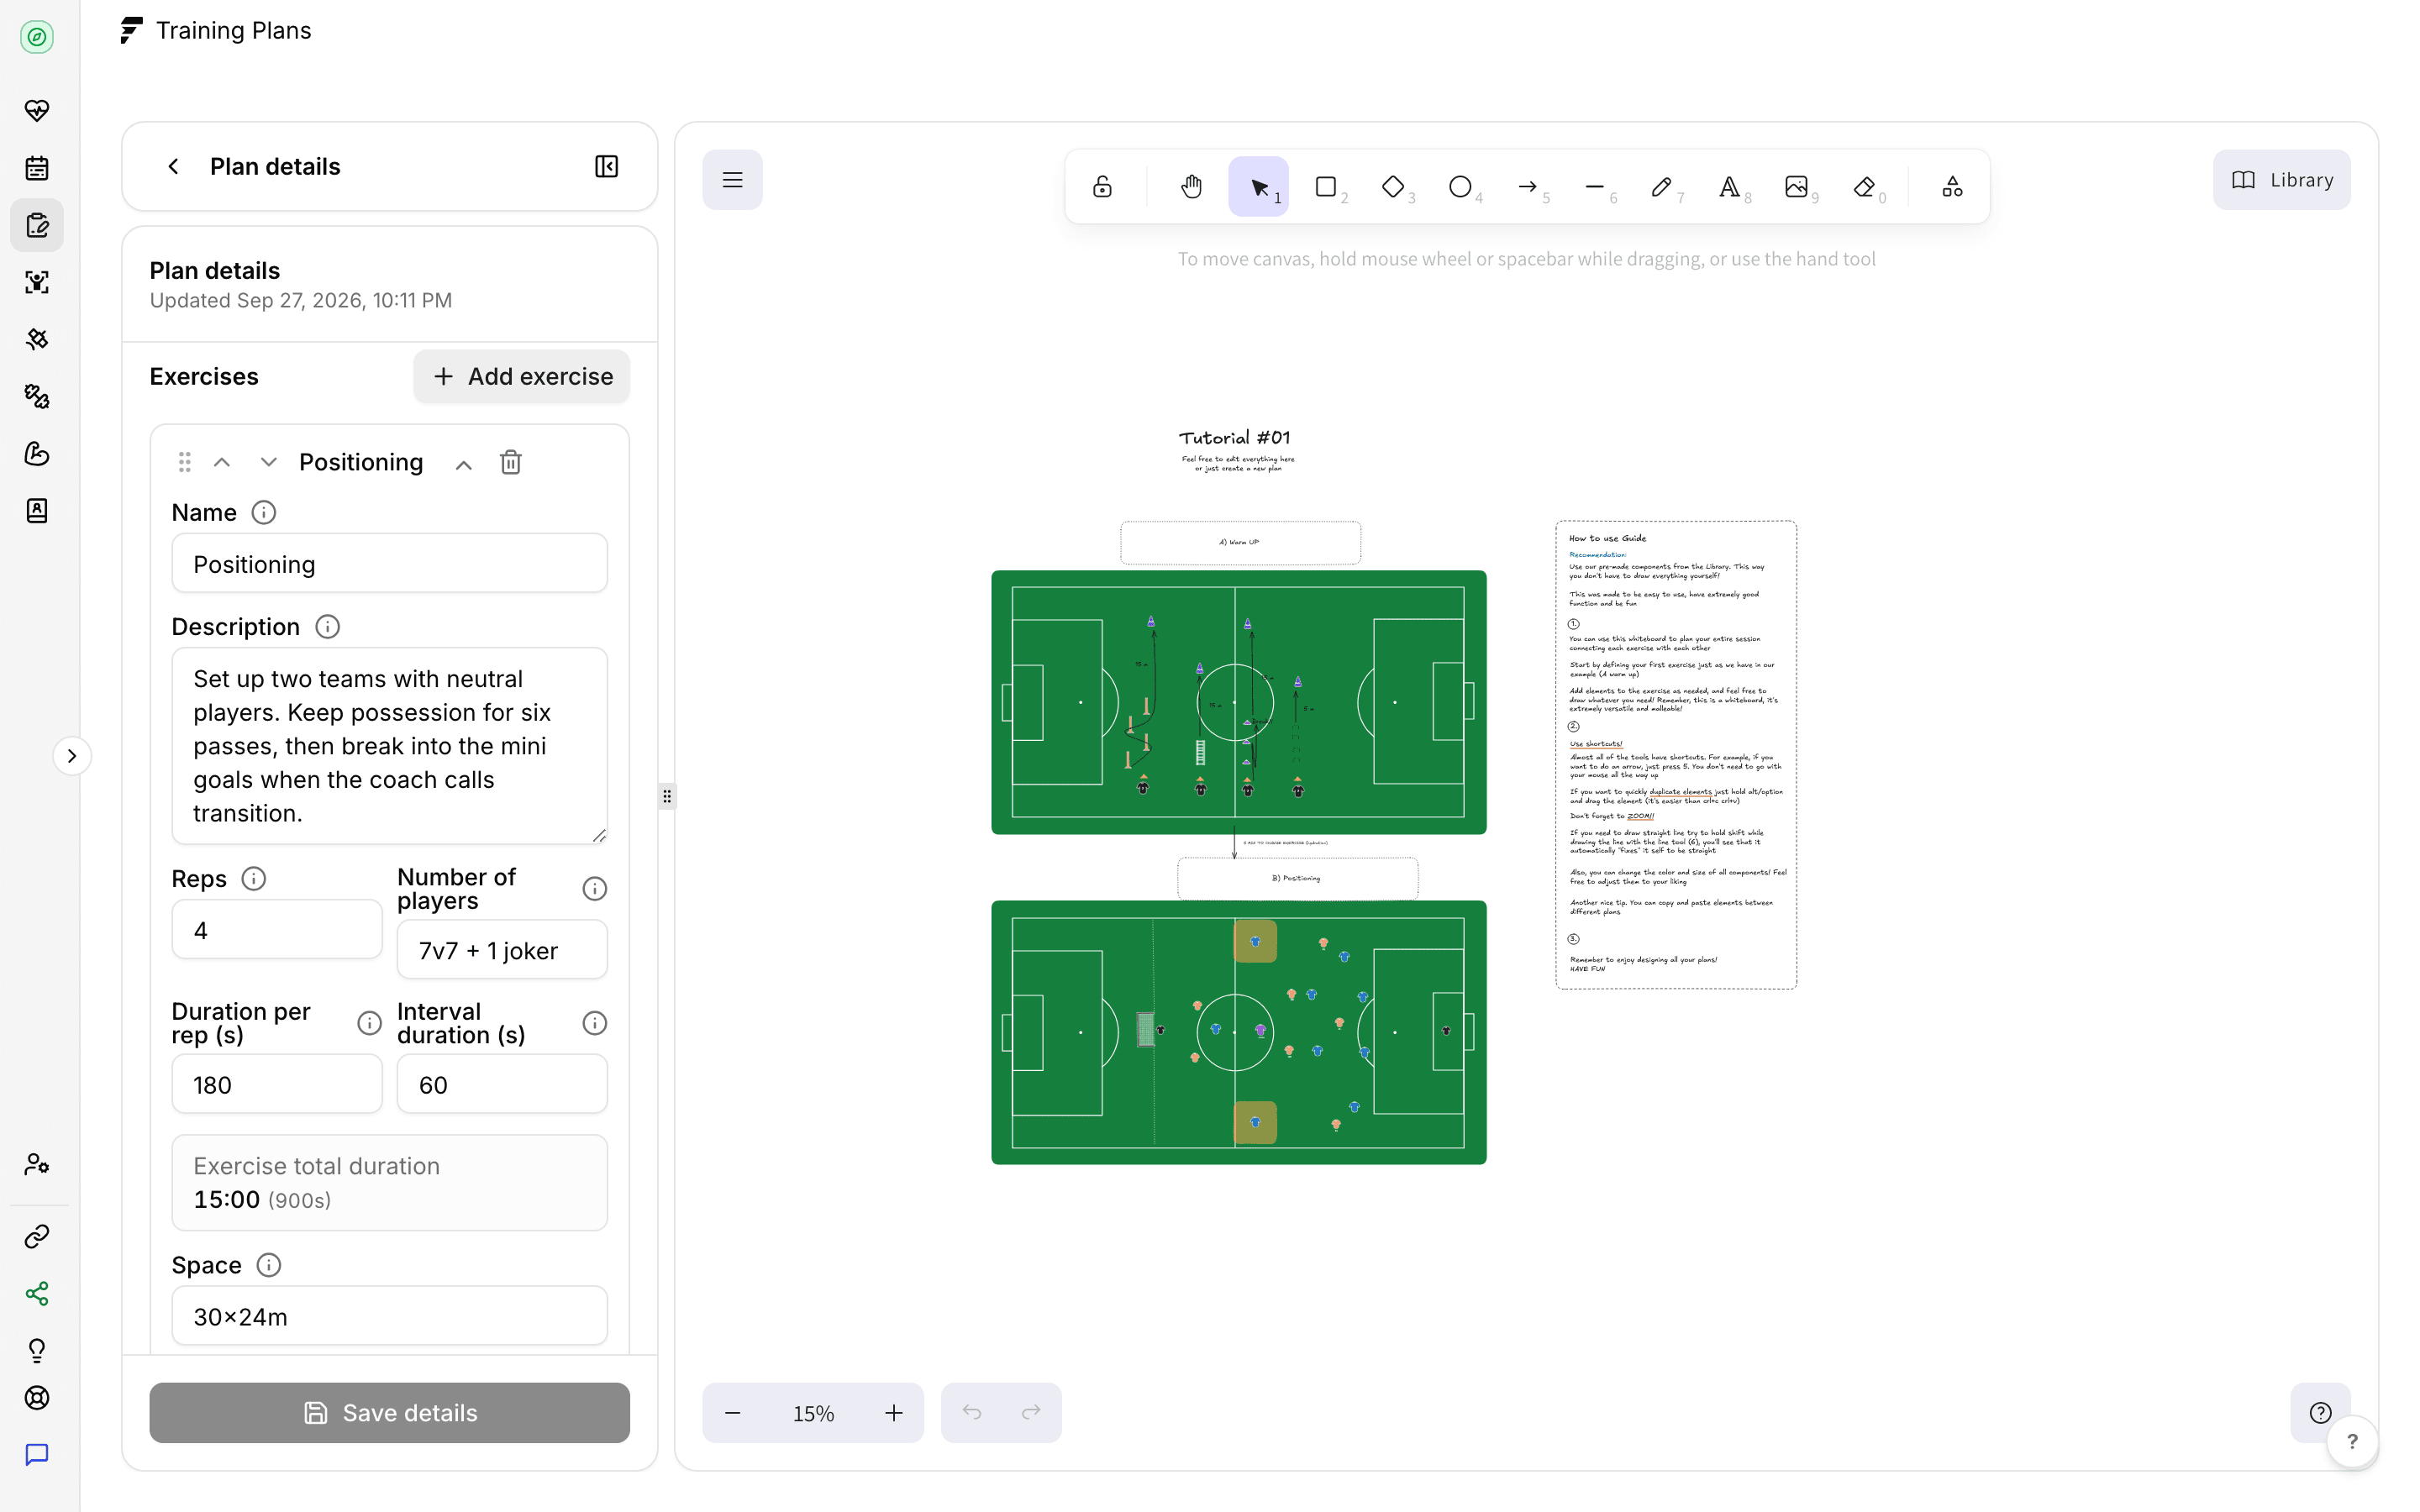The height and width of the screenshot is (1512, 2420).
Task: Select the Insert image tool
Action: coord(1796,187)
